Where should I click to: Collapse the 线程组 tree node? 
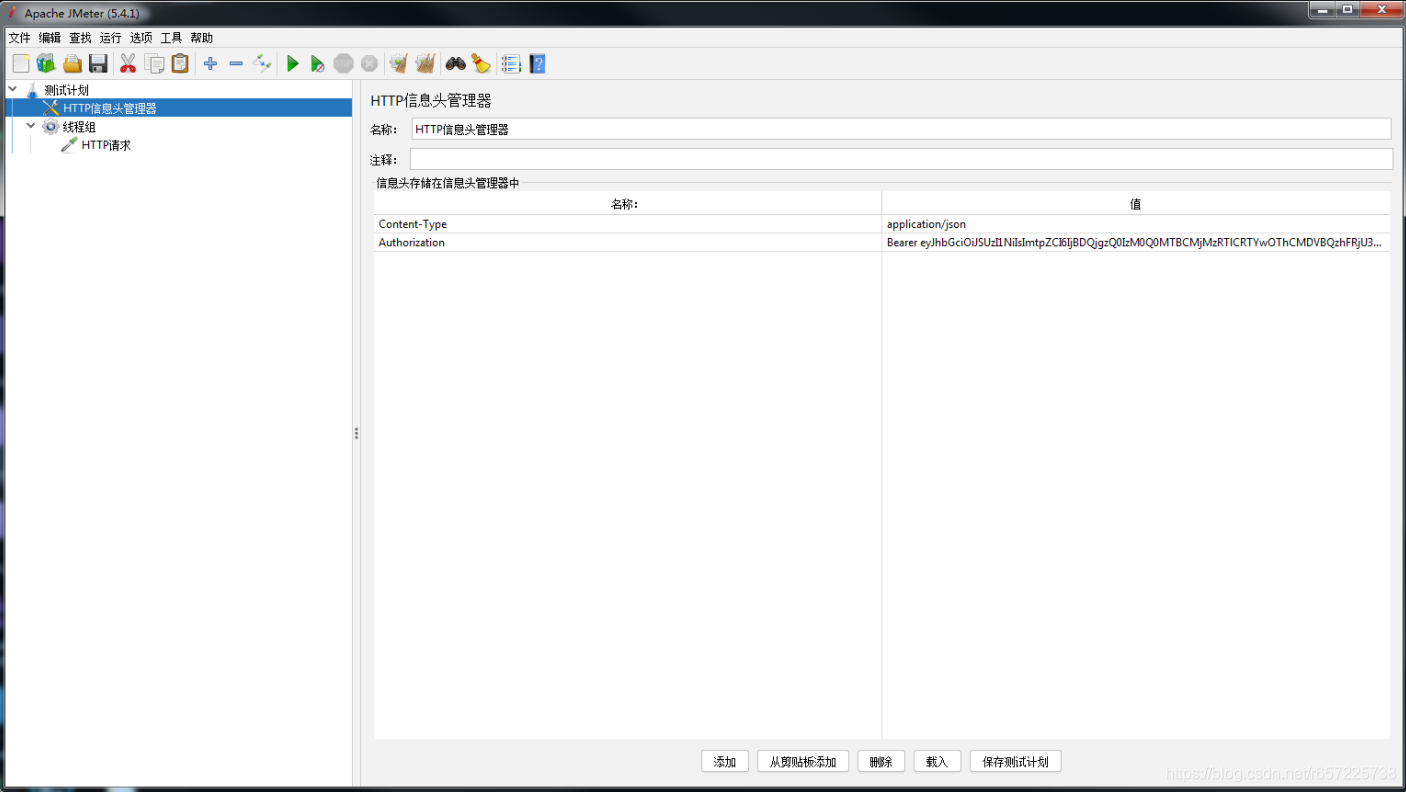31,126
